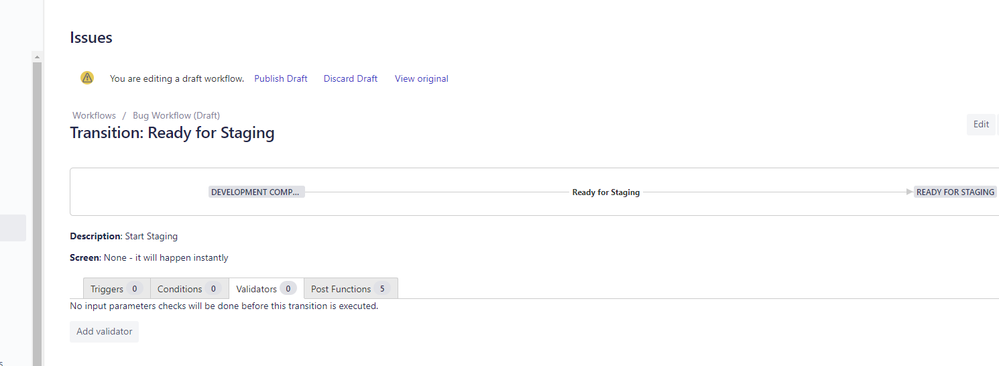Click the yellow warning icon
The height and width of the screenshot is (366, 999).
87,78
